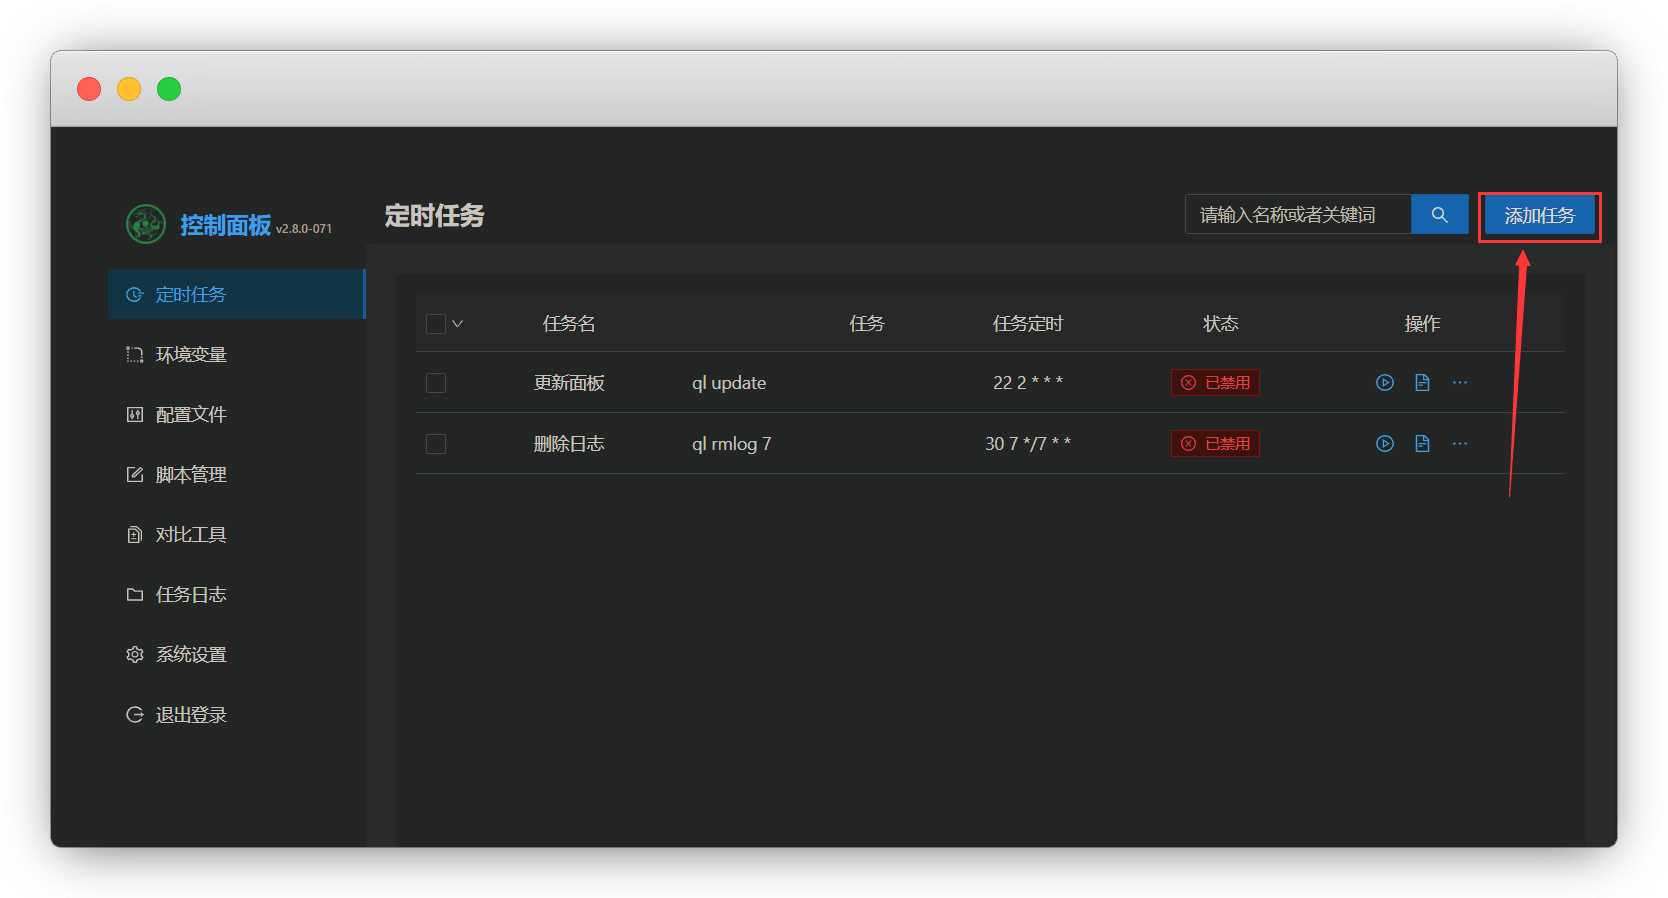The width and height of the screenshot is (1668, 898).
Task: Open 环境变量 in the sidebar
Action: 191,355
